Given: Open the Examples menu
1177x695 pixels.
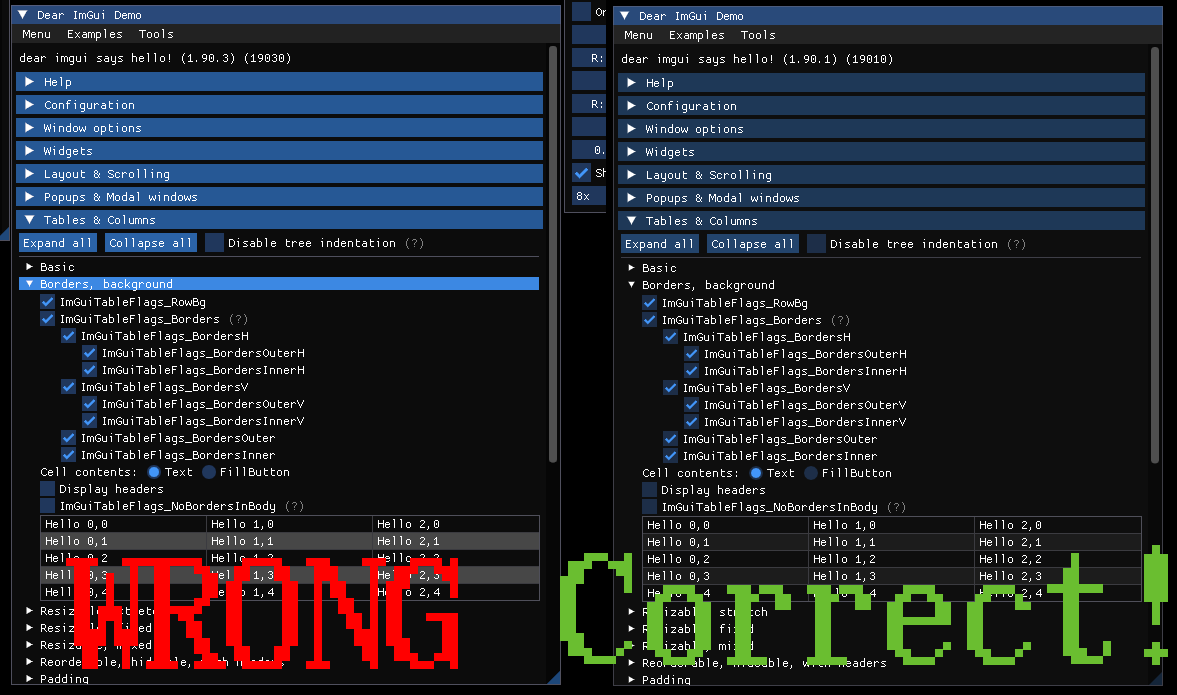Looking at the screenshot, I should (94, 34).
